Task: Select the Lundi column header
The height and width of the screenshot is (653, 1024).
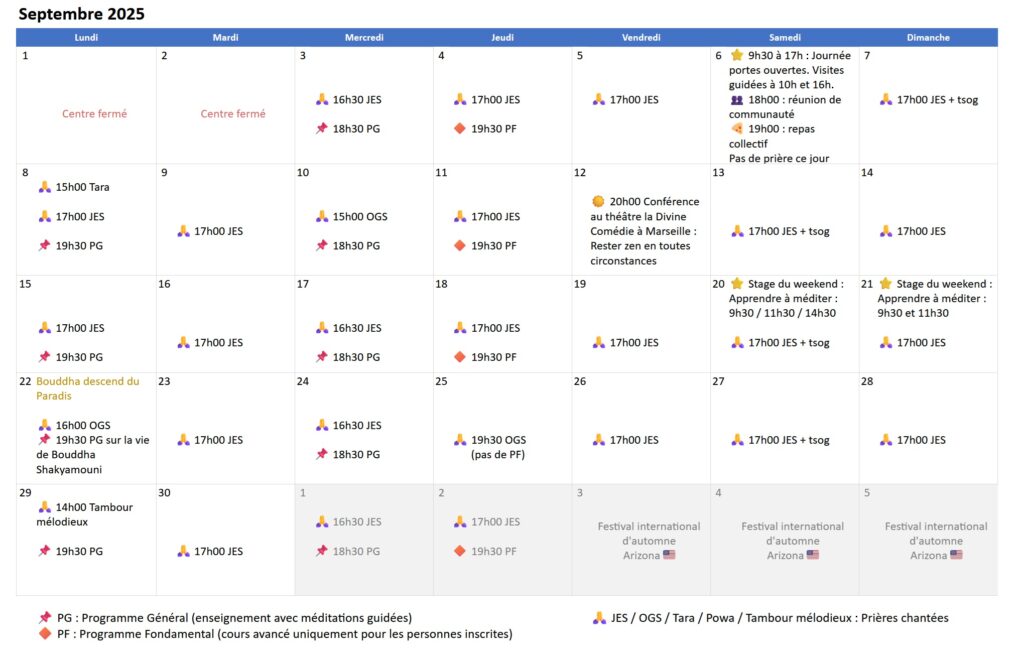Action: pyautogui.click(x=86, y=37)
